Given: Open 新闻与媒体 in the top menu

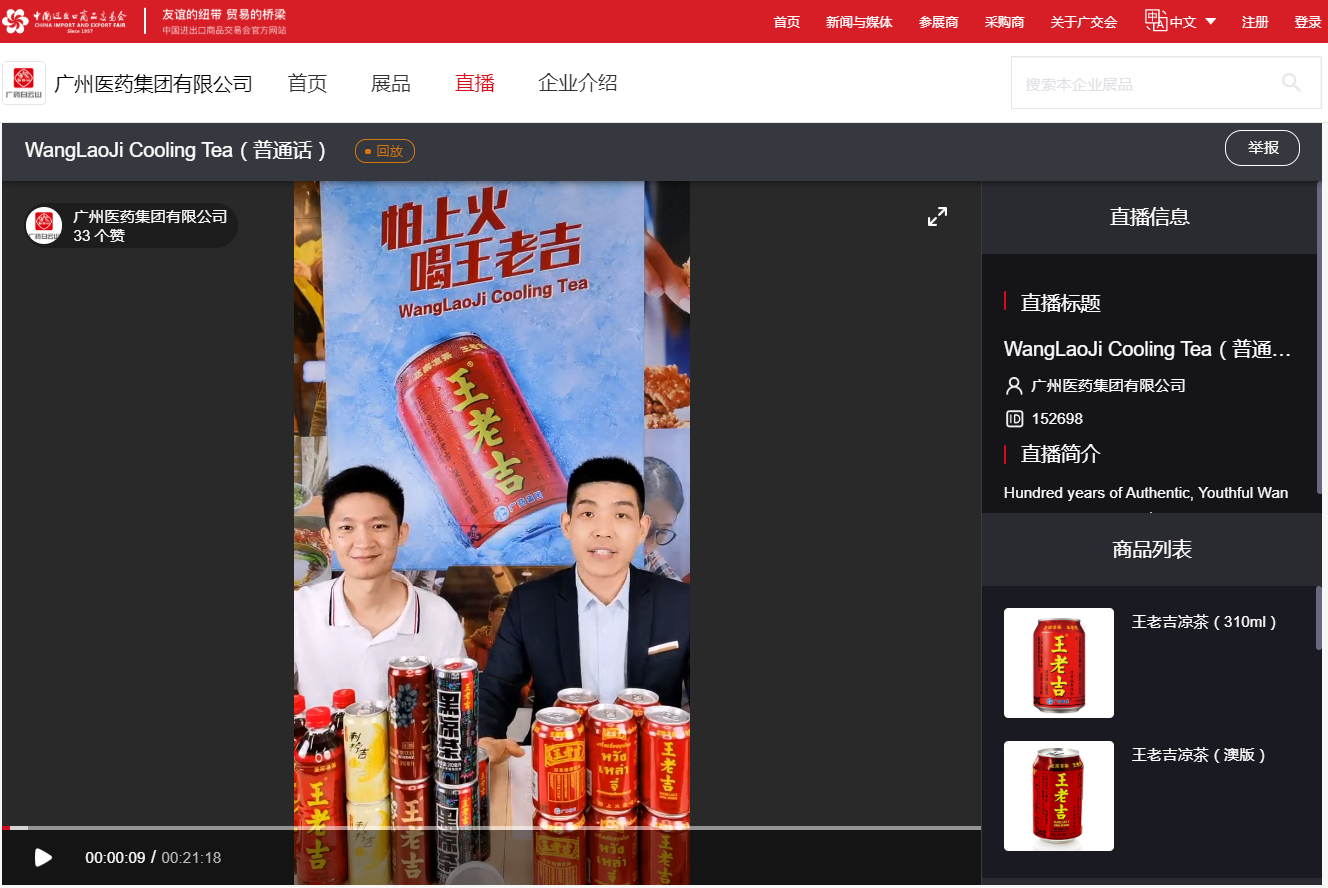Looking at the screenshot, I should (x=859, y=22).
